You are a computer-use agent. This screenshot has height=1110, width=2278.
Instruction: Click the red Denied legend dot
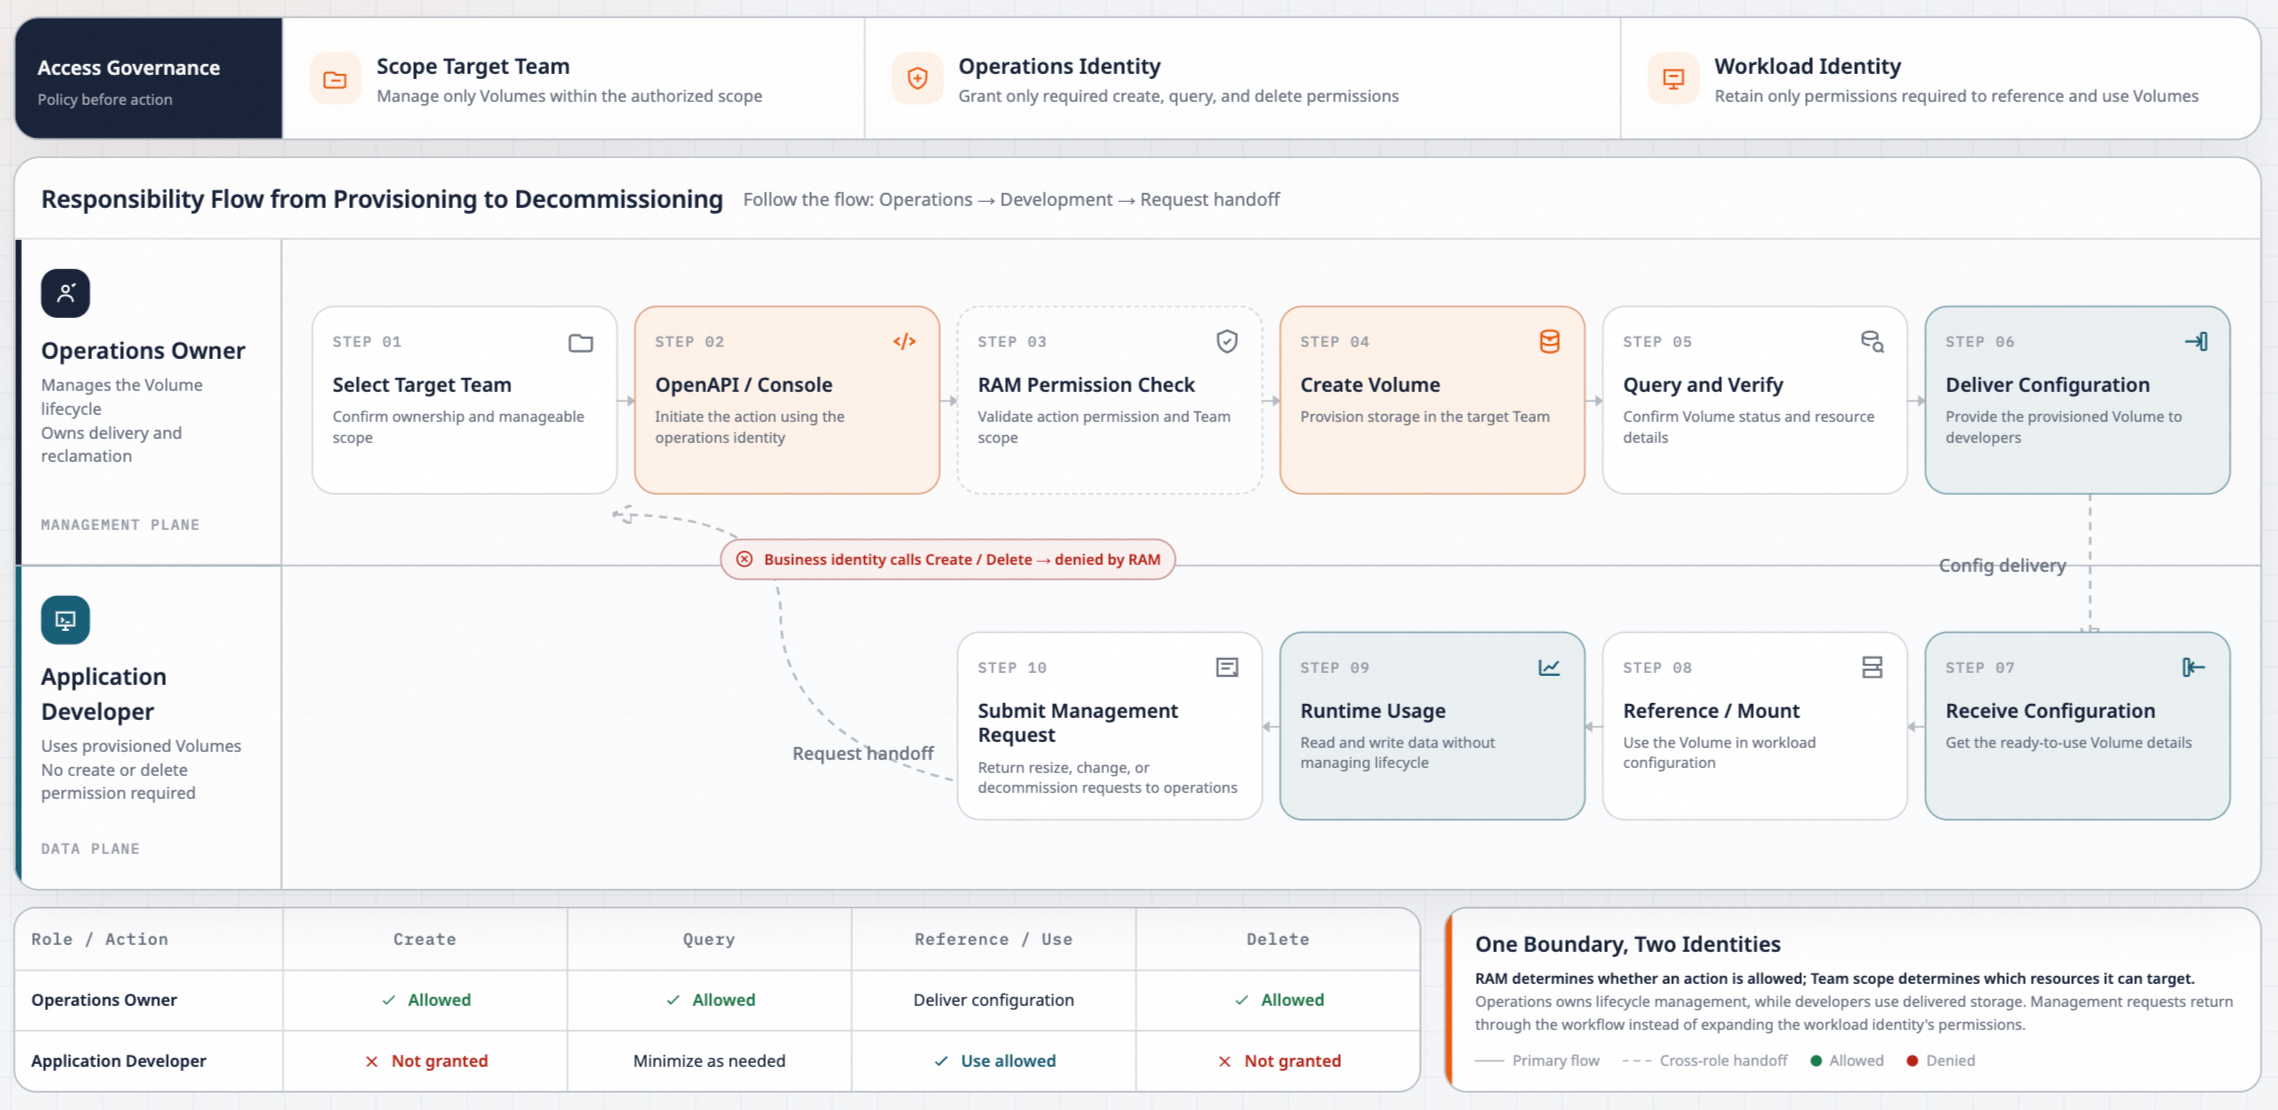tap(1912, 1060)
